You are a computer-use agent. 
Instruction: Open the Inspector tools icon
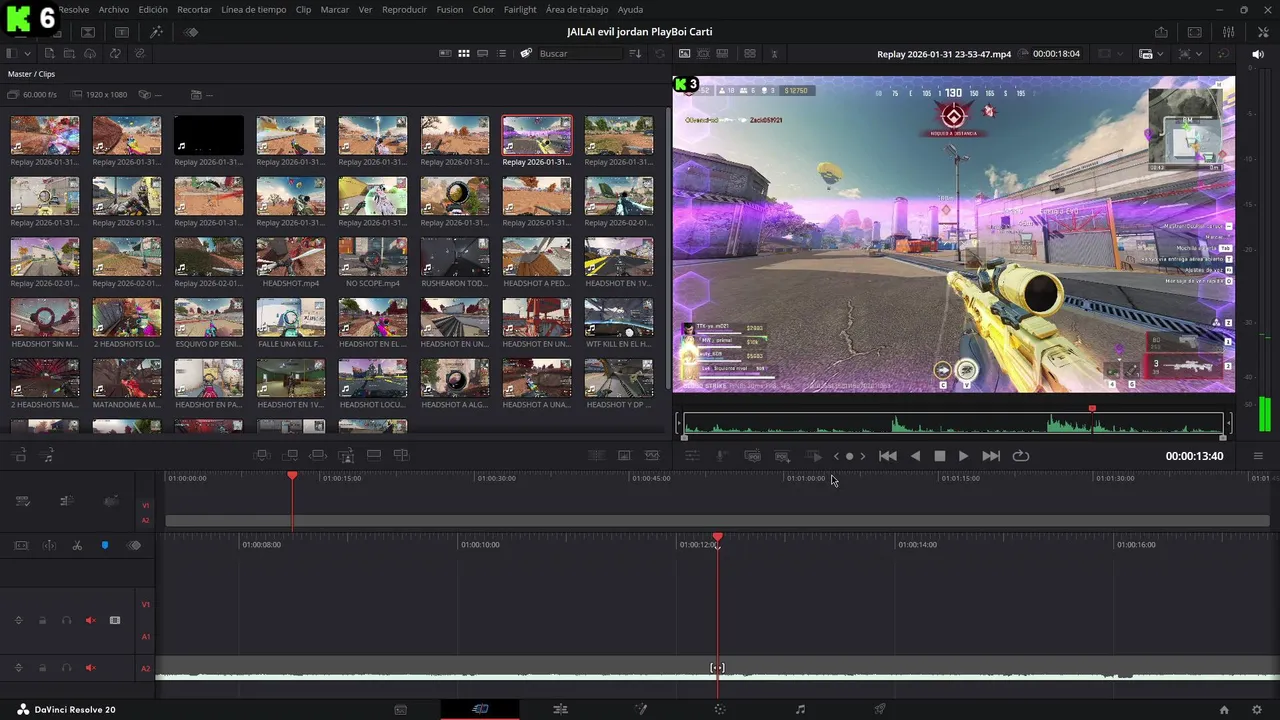[1263, 32]
